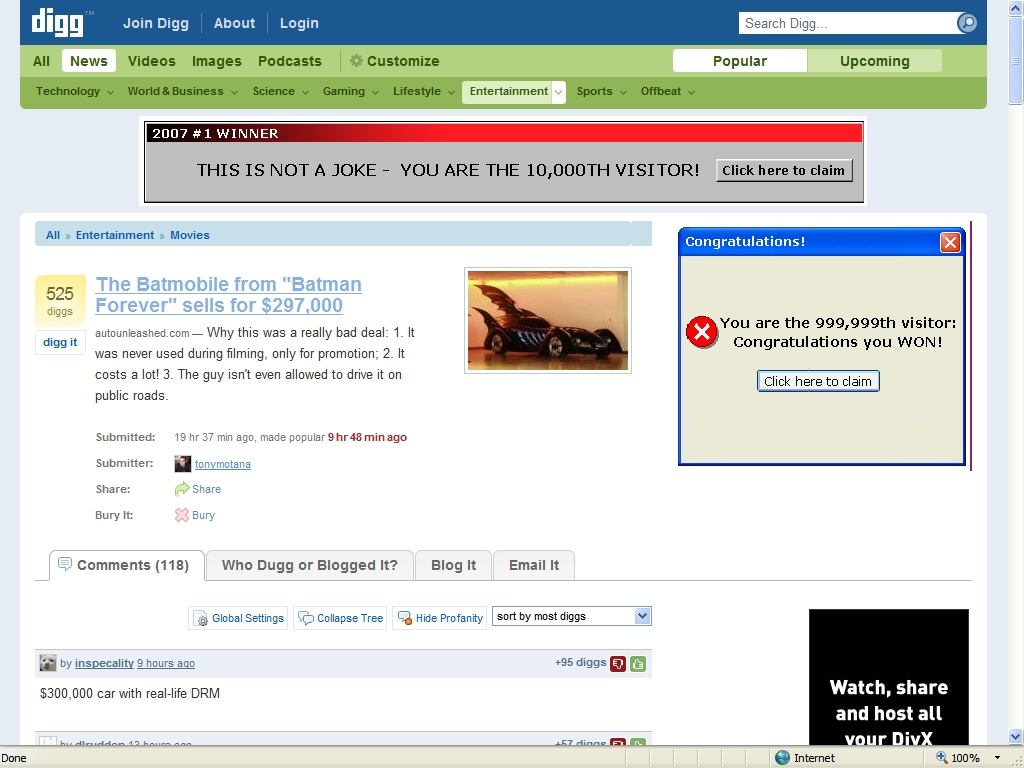Viewport: 1024px width, 768px height.
Task: Click the red Bury X icon
Action: point(182,515)
